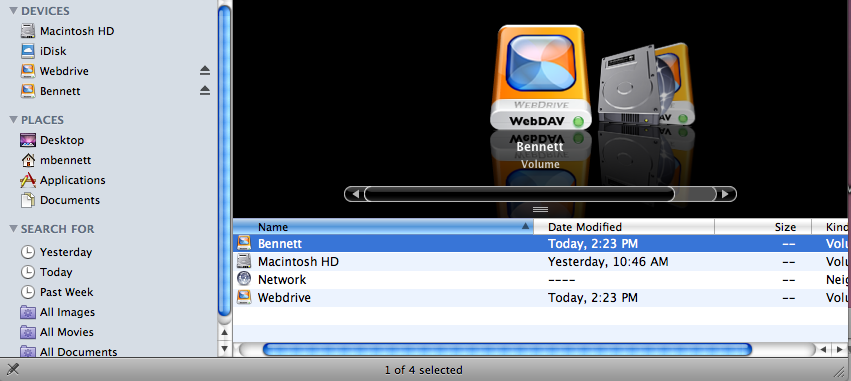The width and height of the screenshot is (851, 381).
Task: Select the Webdrive name in the file list
Action: pyautogui.click(x=284, y=297)
